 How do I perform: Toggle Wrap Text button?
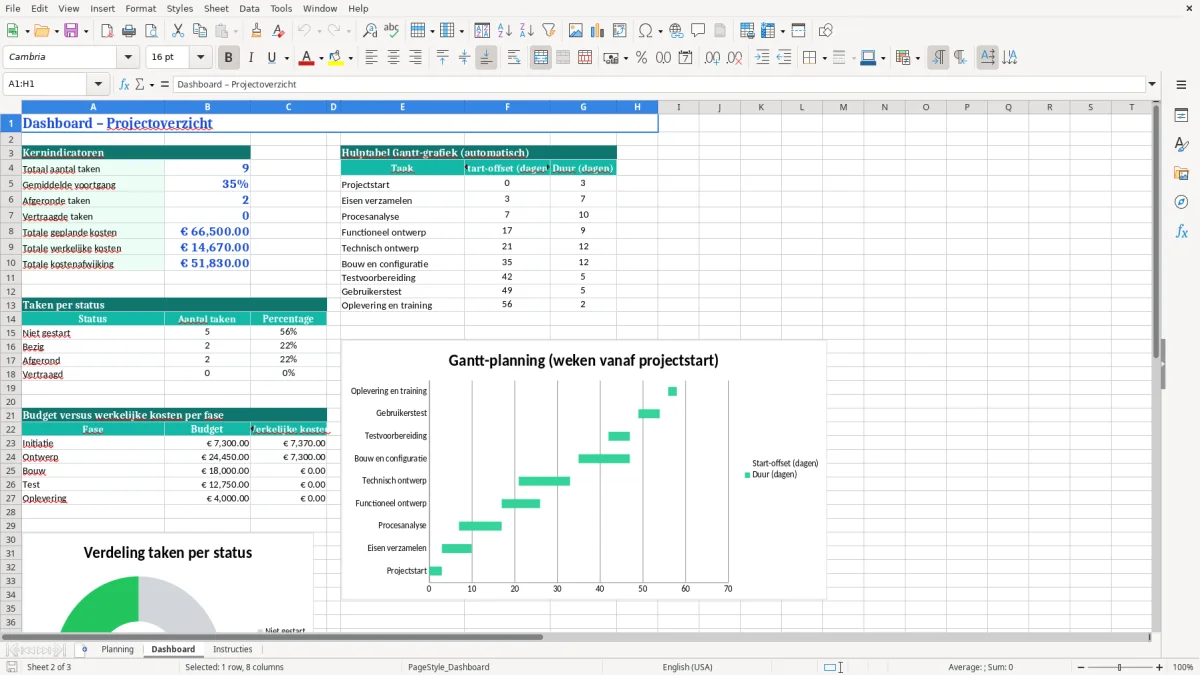(514, 58)
